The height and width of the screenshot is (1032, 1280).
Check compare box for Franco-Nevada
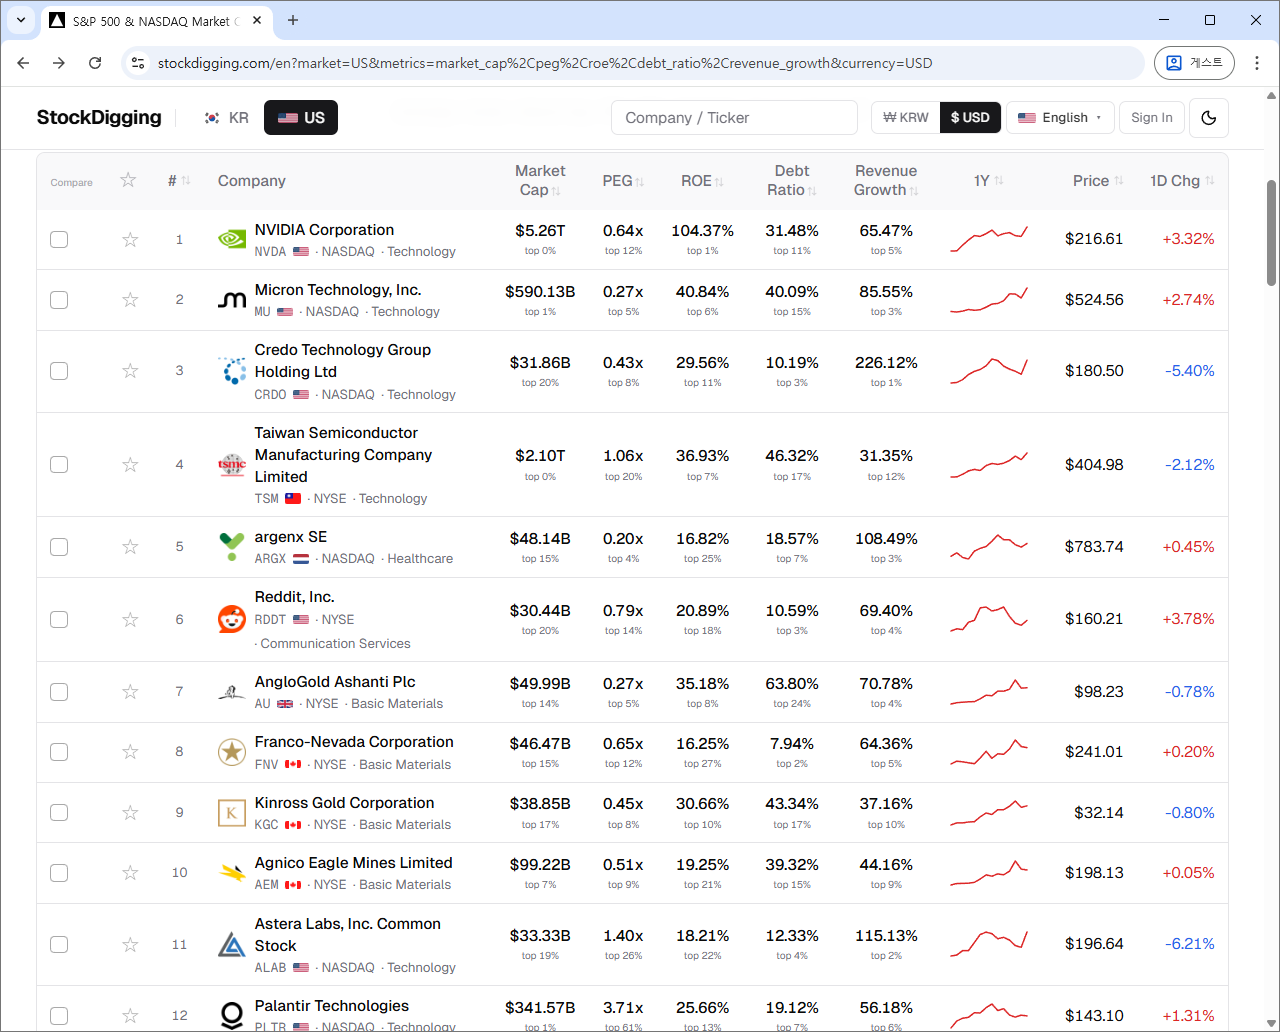tap(59, 752)
